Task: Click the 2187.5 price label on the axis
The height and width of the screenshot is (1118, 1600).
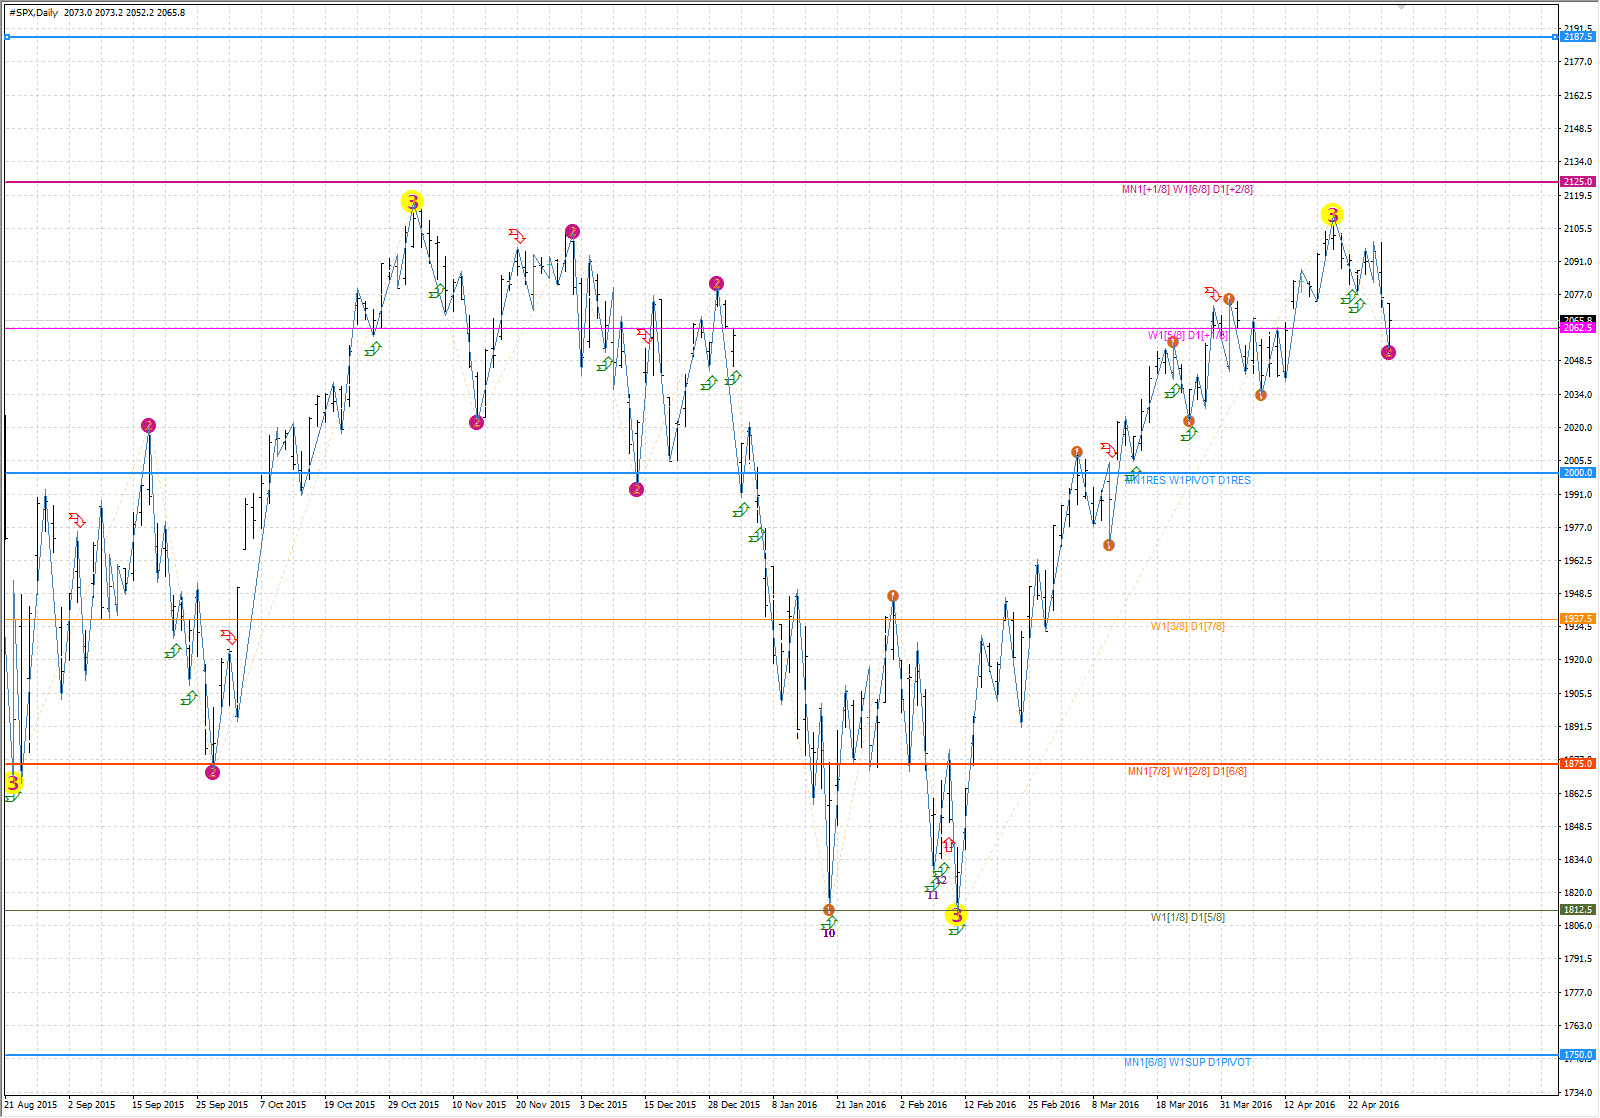Action: (1577, 37)
